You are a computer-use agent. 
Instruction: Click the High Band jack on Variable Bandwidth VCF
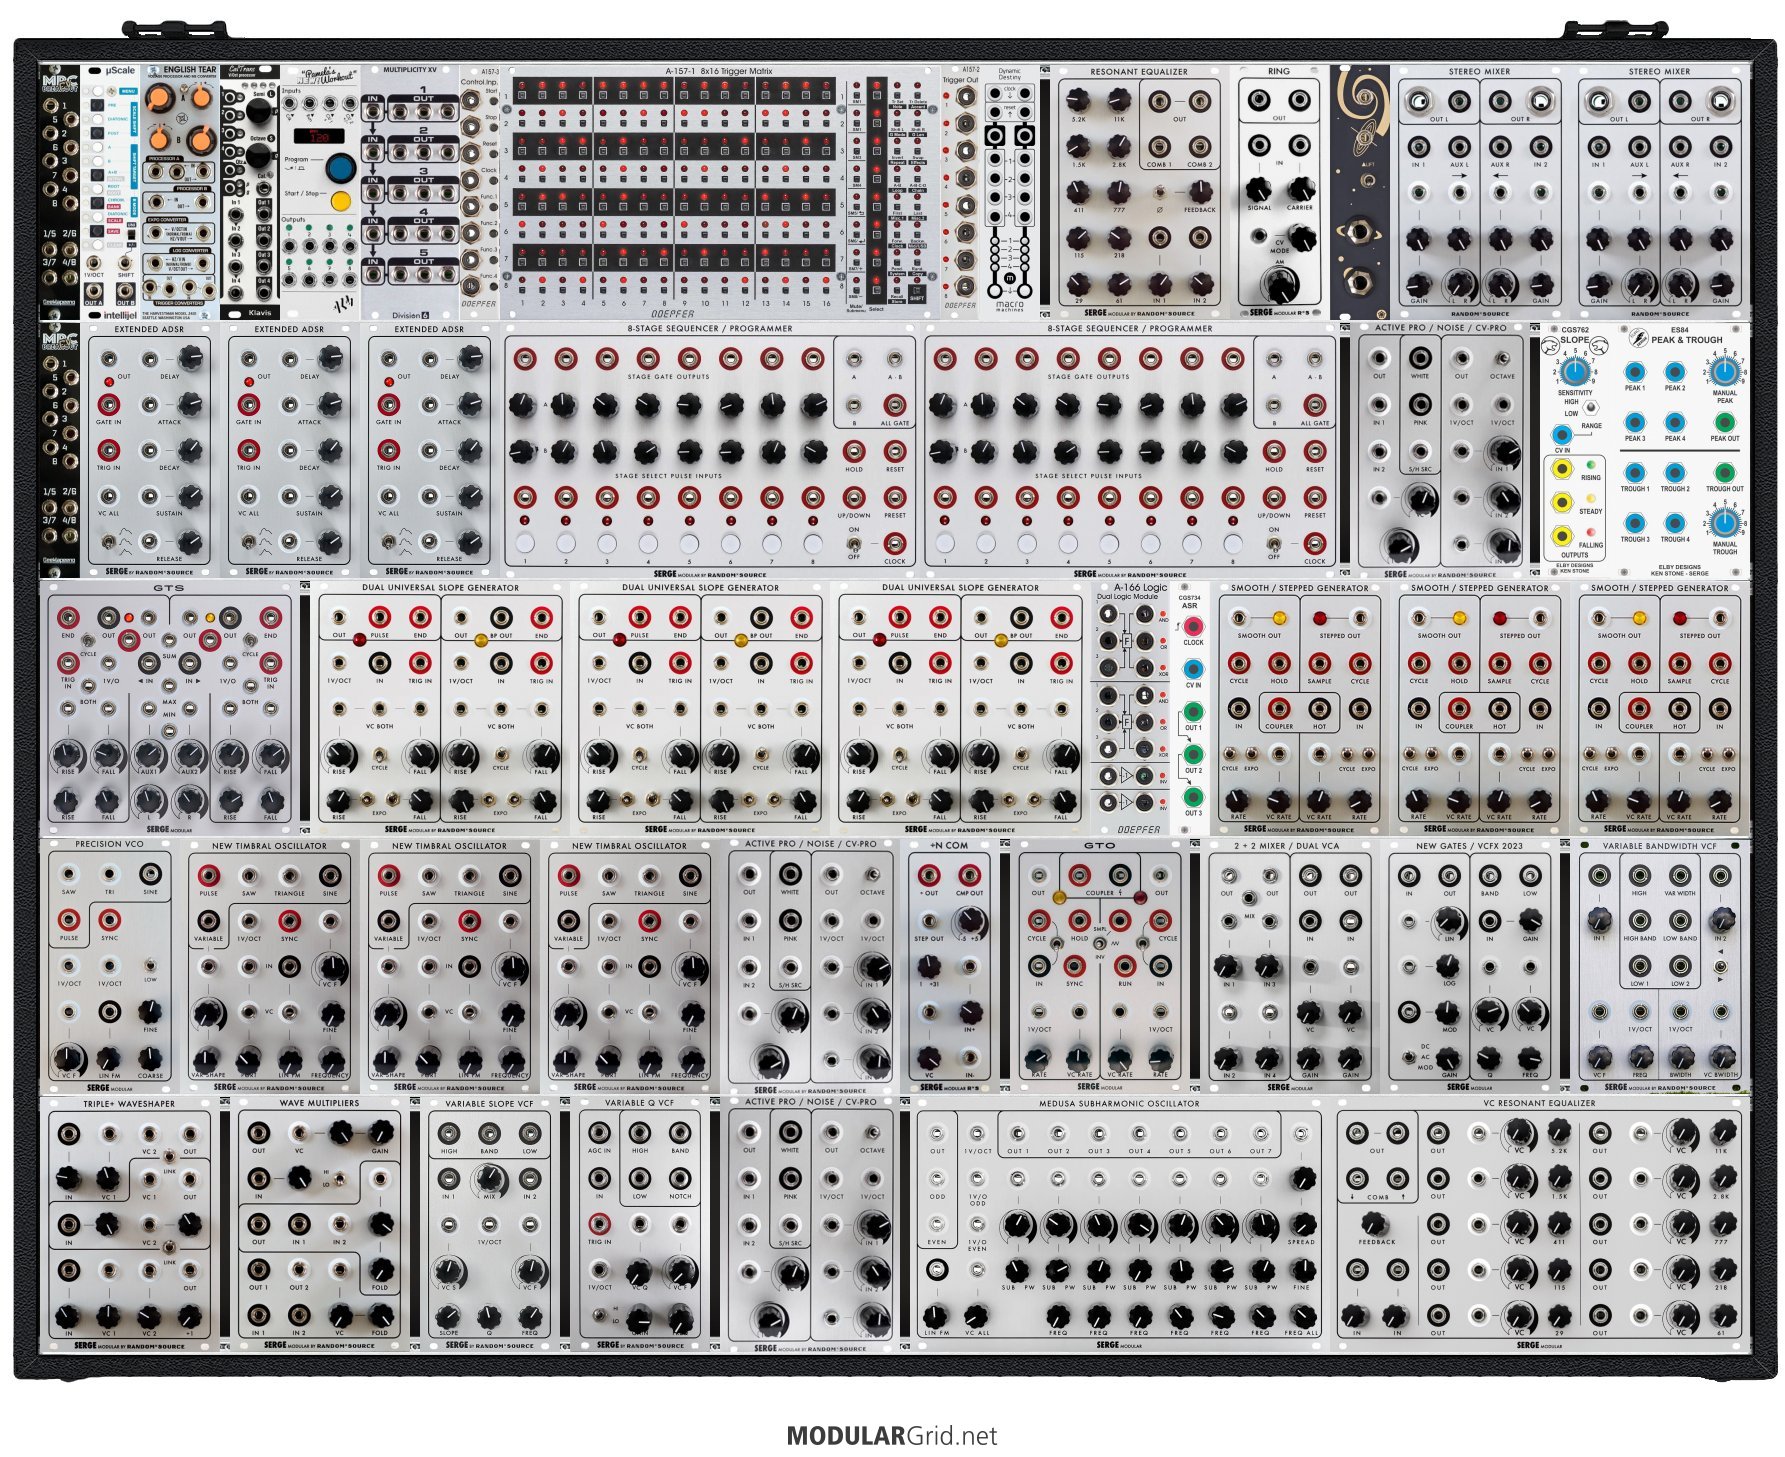pos(1639,921)
